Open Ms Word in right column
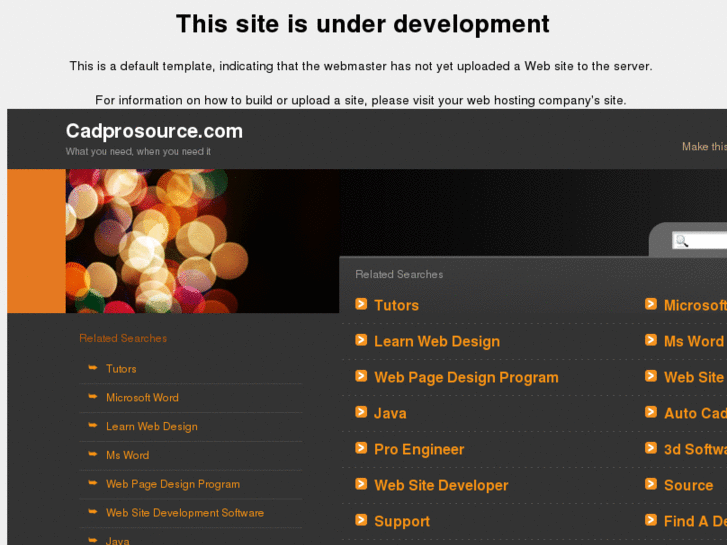This screenshot has height=545, width=727. coord(694,341)
